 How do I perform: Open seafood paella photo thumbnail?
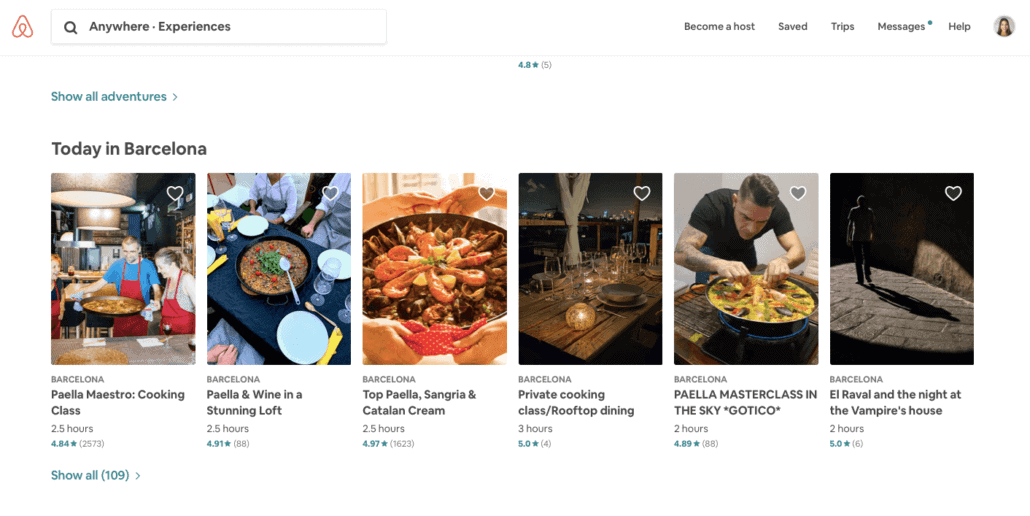[x=434, y=269]
